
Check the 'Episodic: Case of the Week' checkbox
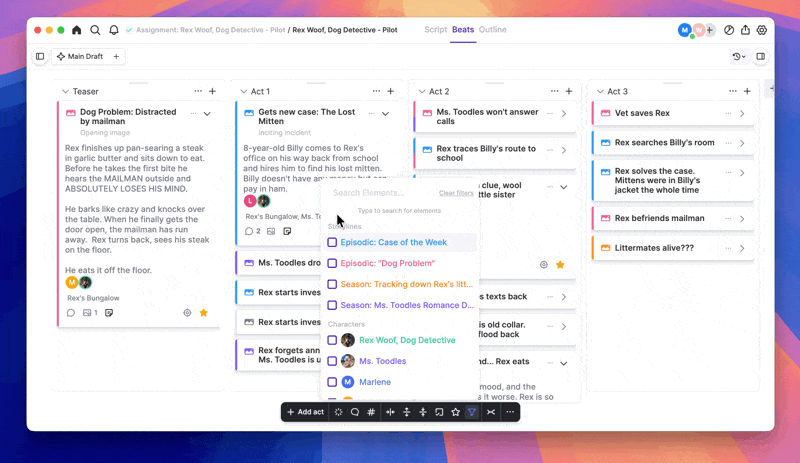tap(332, 242)
